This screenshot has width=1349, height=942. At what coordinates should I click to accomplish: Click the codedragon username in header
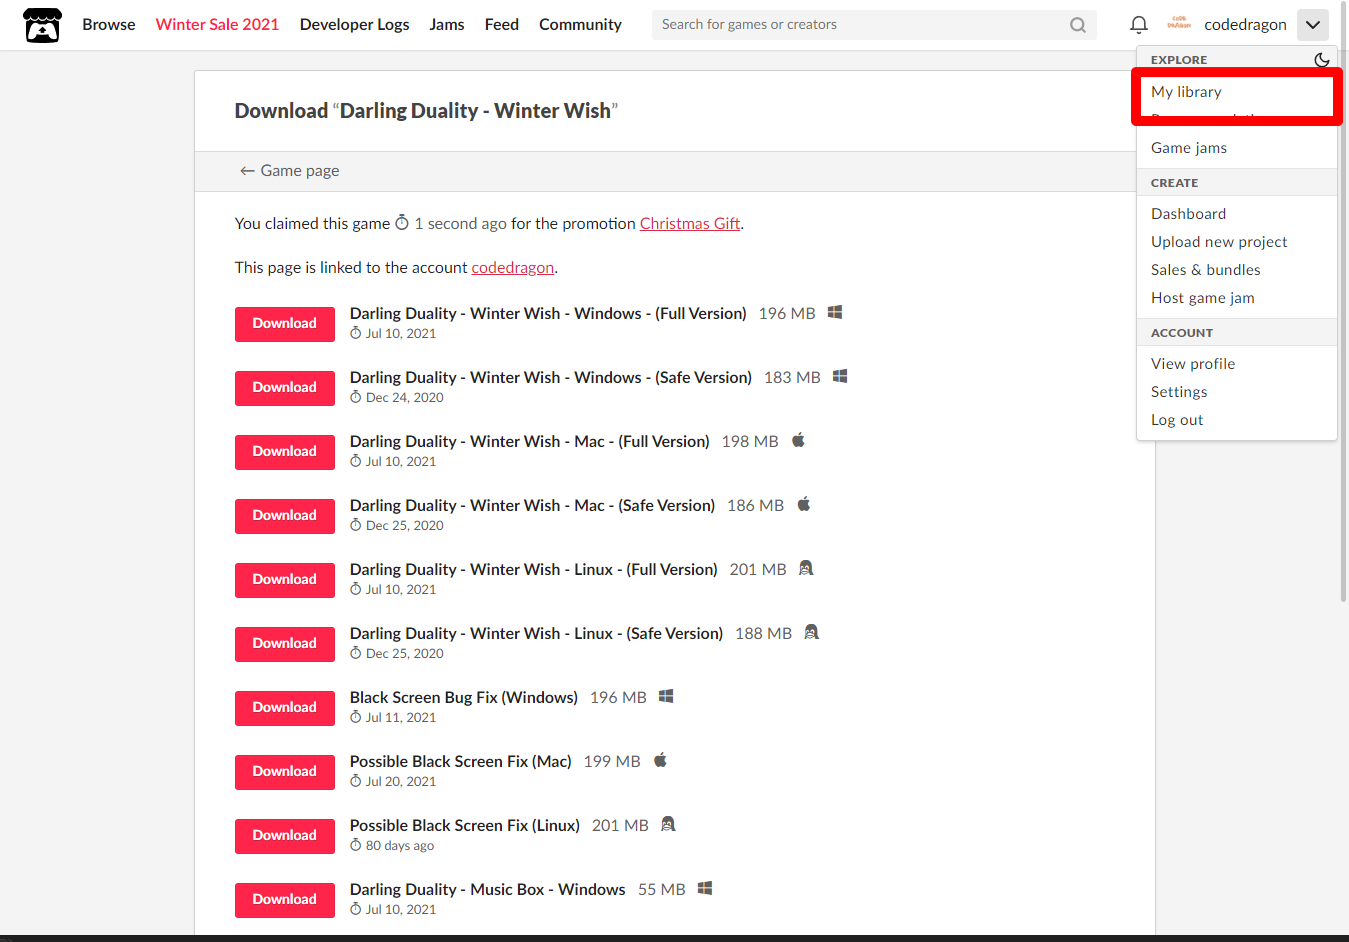pos(1245,25)
